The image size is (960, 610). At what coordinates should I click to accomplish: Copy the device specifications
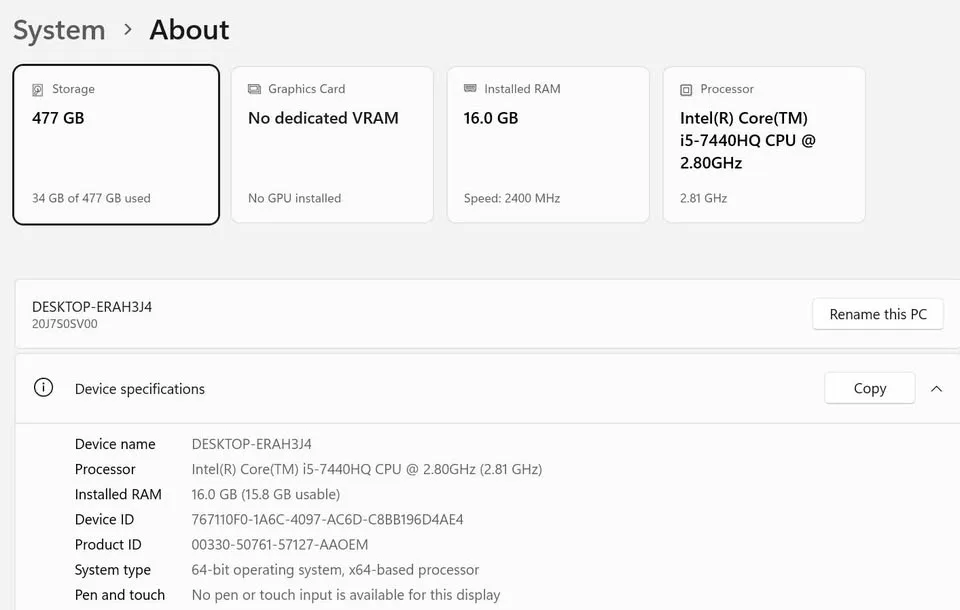[869, 388]
